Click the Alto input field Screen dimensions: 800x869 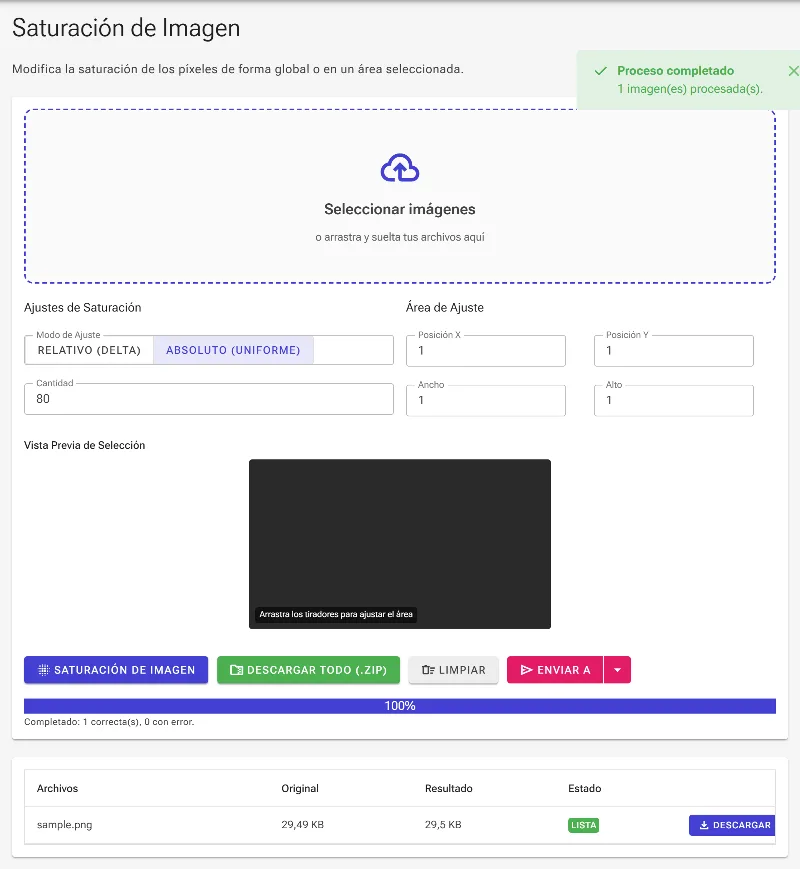(674, 400)
